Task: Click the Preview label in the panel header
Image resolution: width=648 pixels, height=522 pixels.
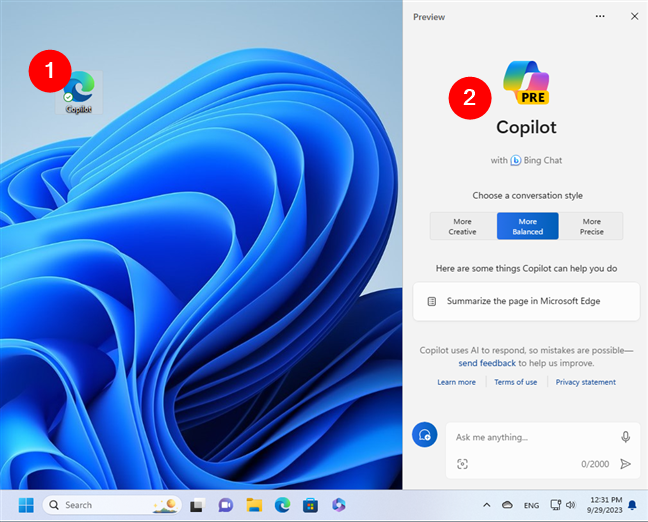Action: coord(429,17)
